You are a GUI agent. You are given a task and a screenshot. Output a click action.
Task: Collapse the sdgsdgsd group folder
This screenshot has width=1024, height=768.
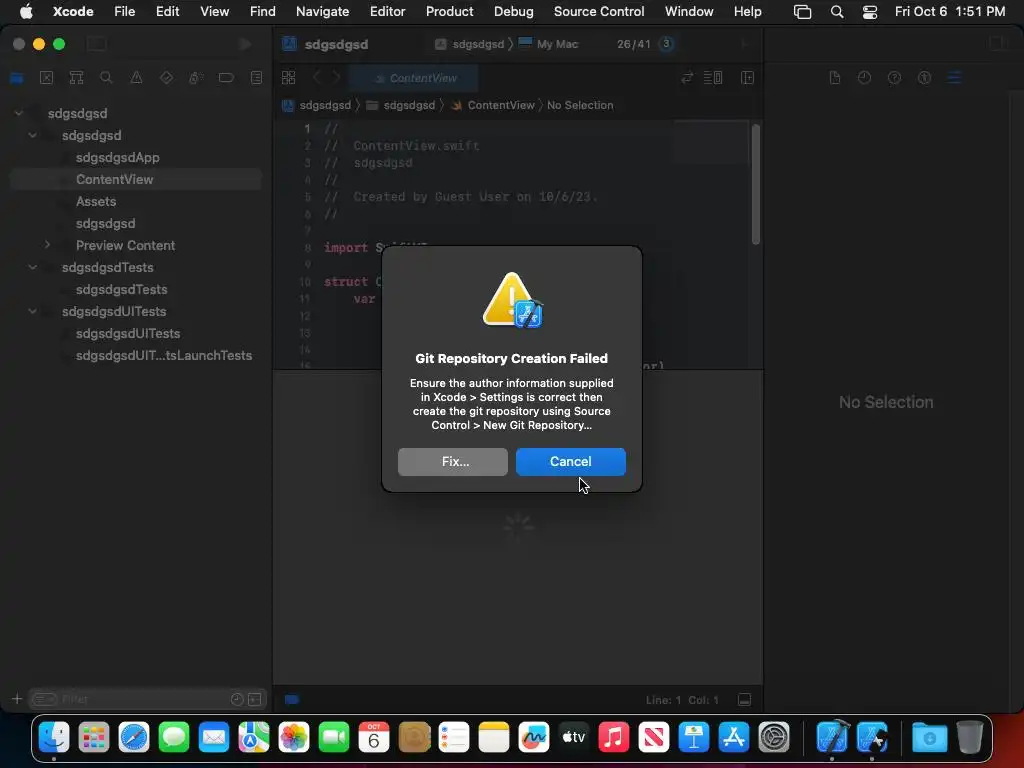point(32,135)
